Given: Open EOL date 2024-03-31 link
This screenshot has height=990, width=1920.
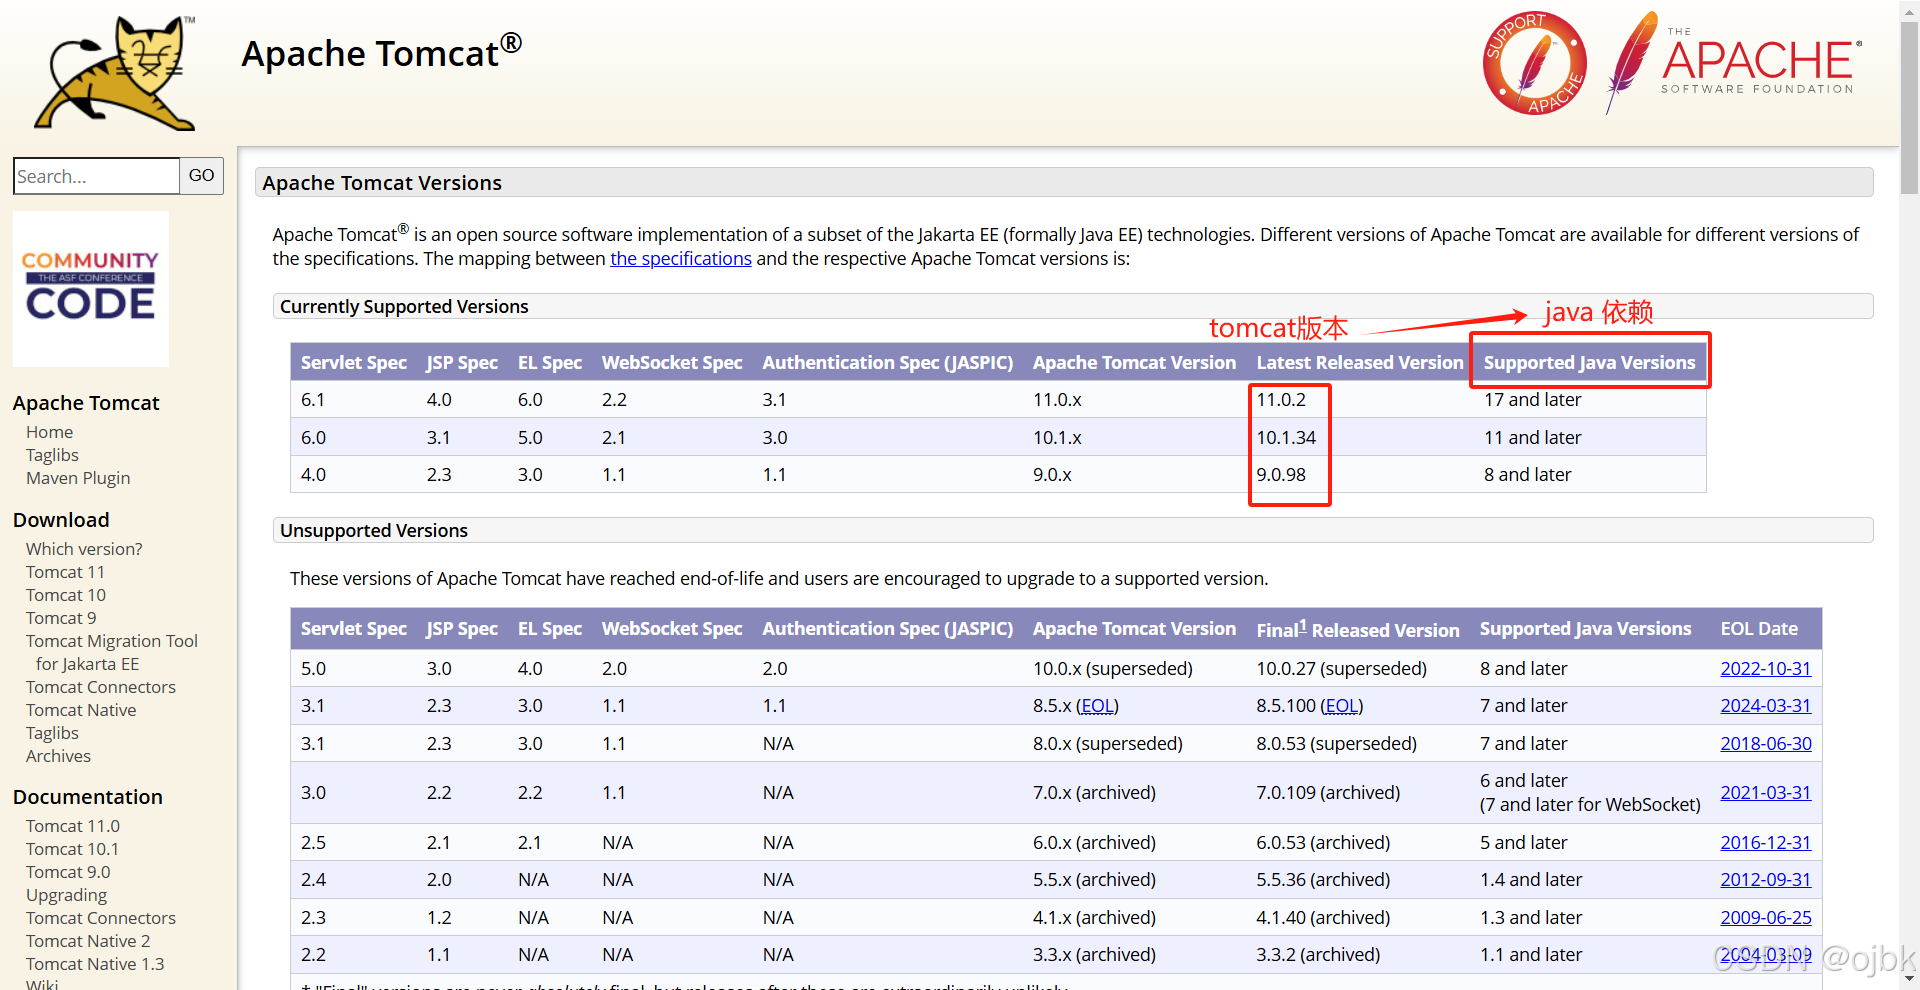Looking at the screenshot, I should coord(1765,705).
